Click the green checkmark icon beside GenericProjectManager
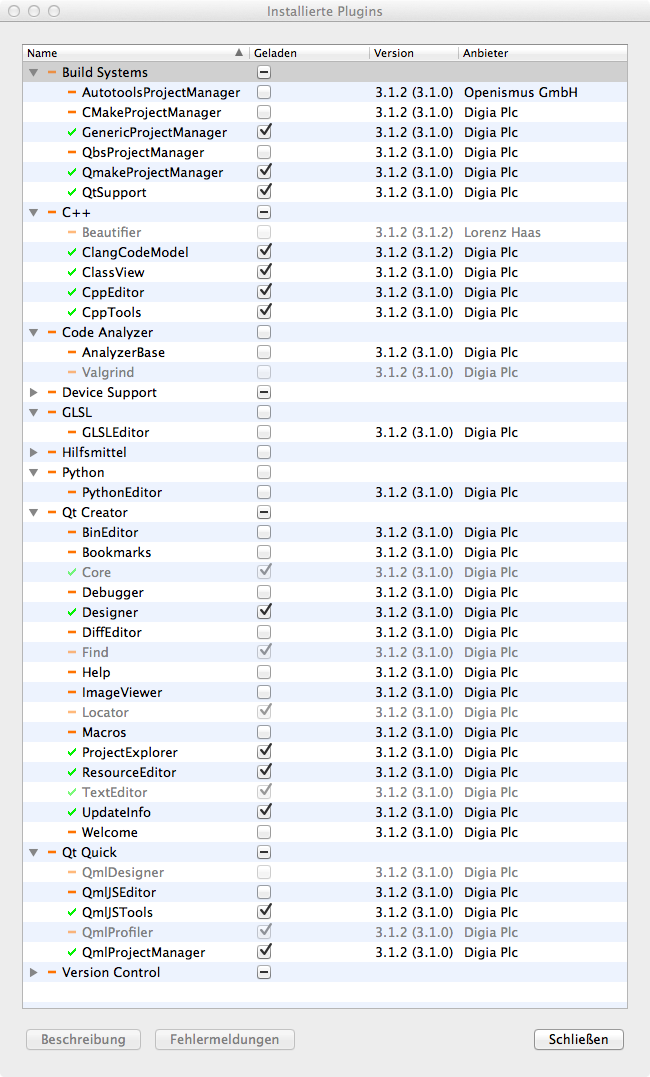 71,132
